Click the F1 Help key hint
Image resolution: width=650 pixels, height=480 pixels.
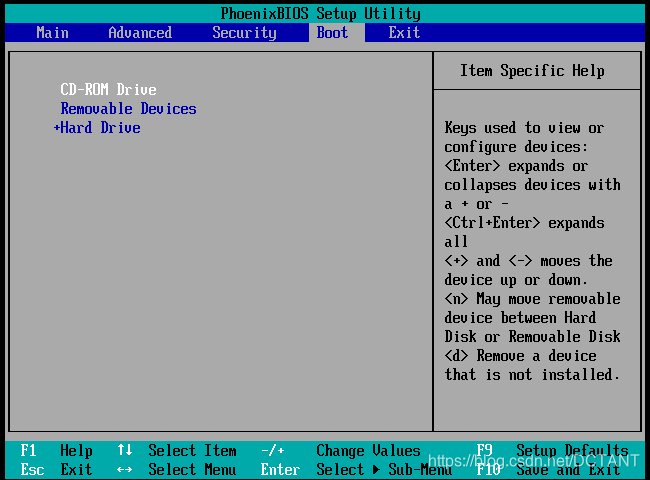pos(56,451)
